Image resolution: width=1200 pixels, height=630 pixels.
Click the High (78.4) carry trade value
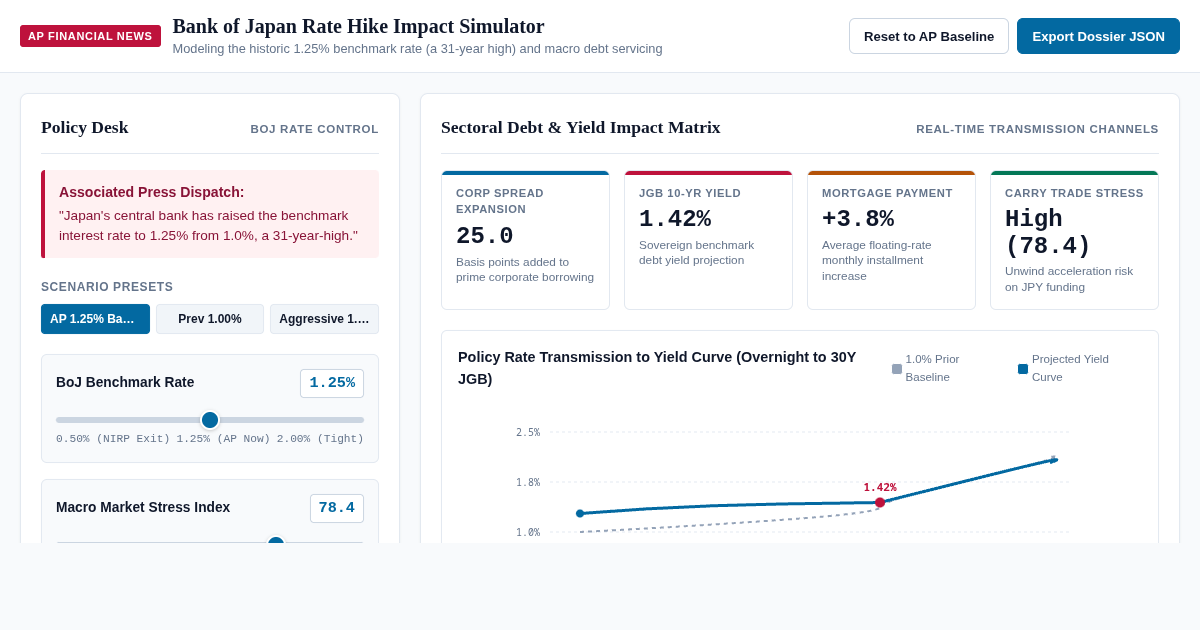click(x=1048, y=233)
